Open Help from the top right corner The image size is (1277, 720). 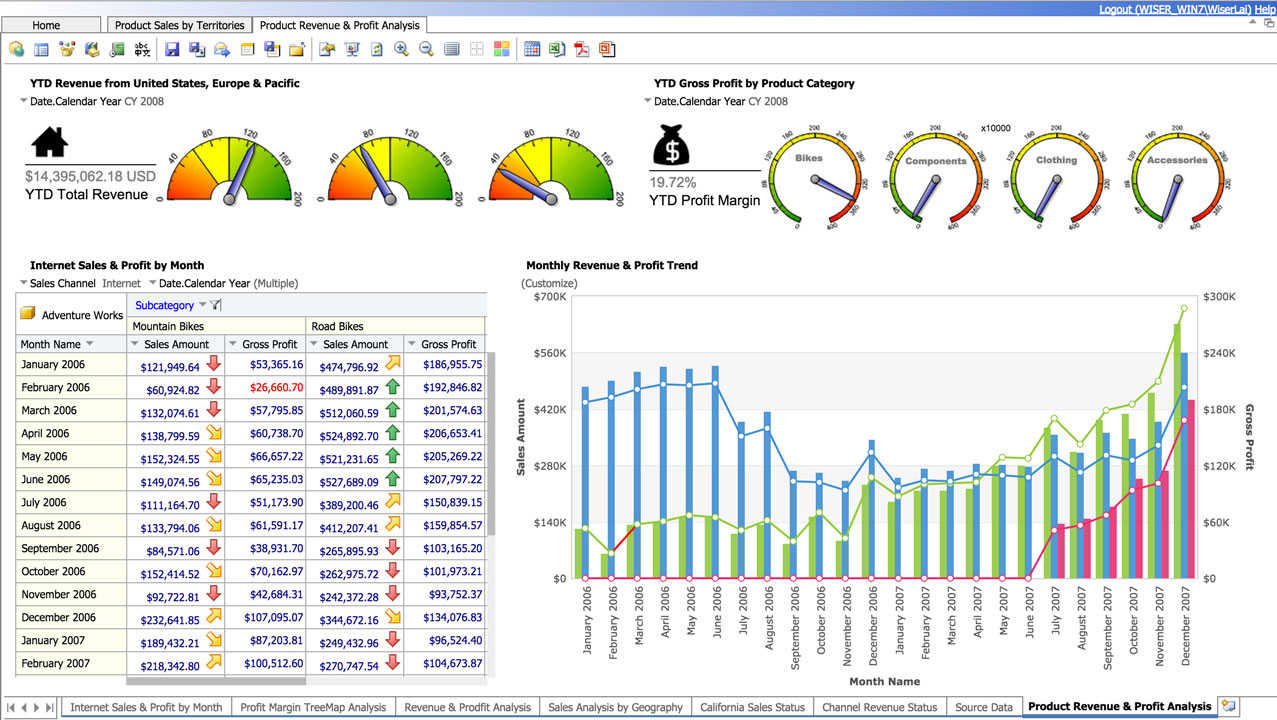pyautogui.click(x=1262, y=7)
